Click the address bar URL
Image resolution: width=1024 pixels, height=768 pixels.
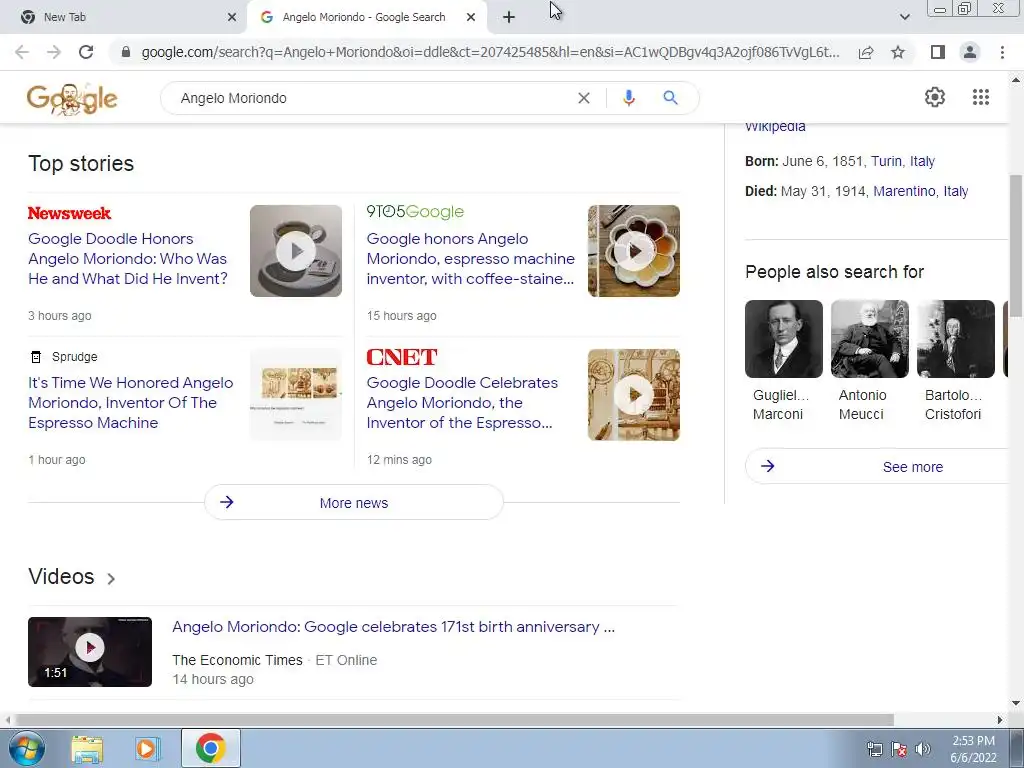click(x=490, y=52)
